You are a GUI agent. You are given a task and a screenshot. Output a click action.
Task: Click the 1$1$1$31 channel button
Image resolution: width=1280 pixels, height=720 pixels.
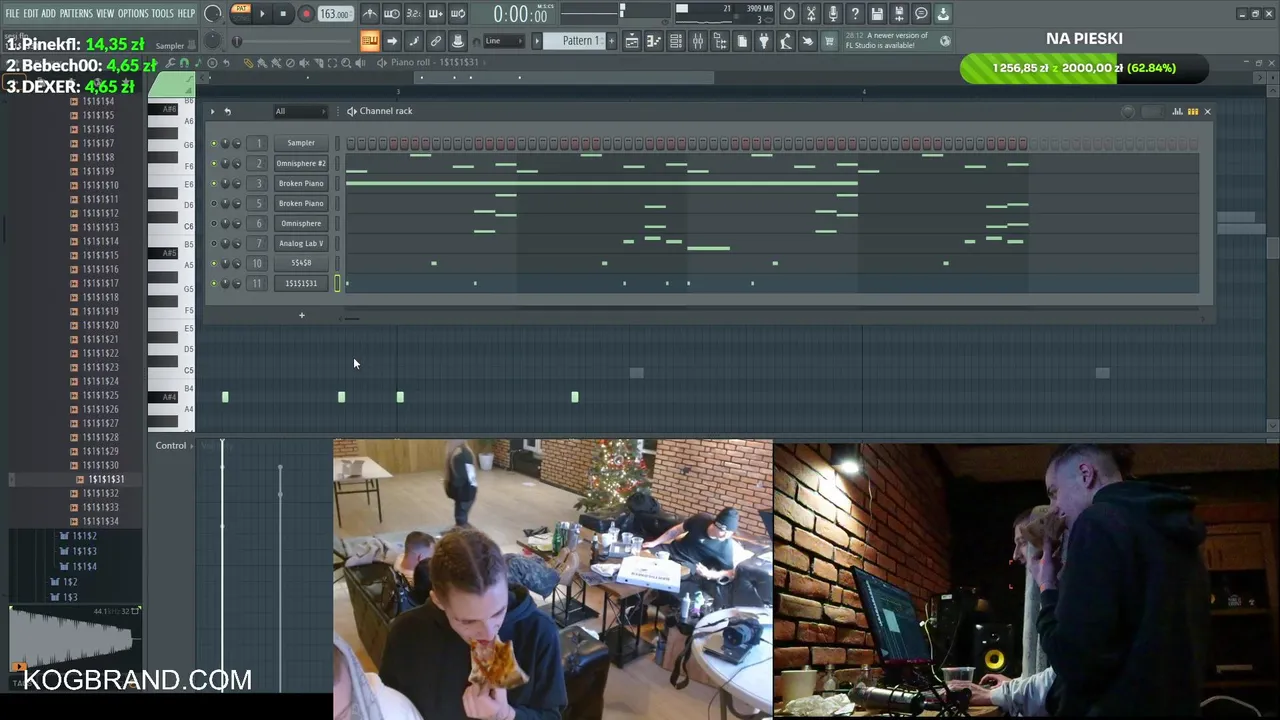(x=301, y=283)
